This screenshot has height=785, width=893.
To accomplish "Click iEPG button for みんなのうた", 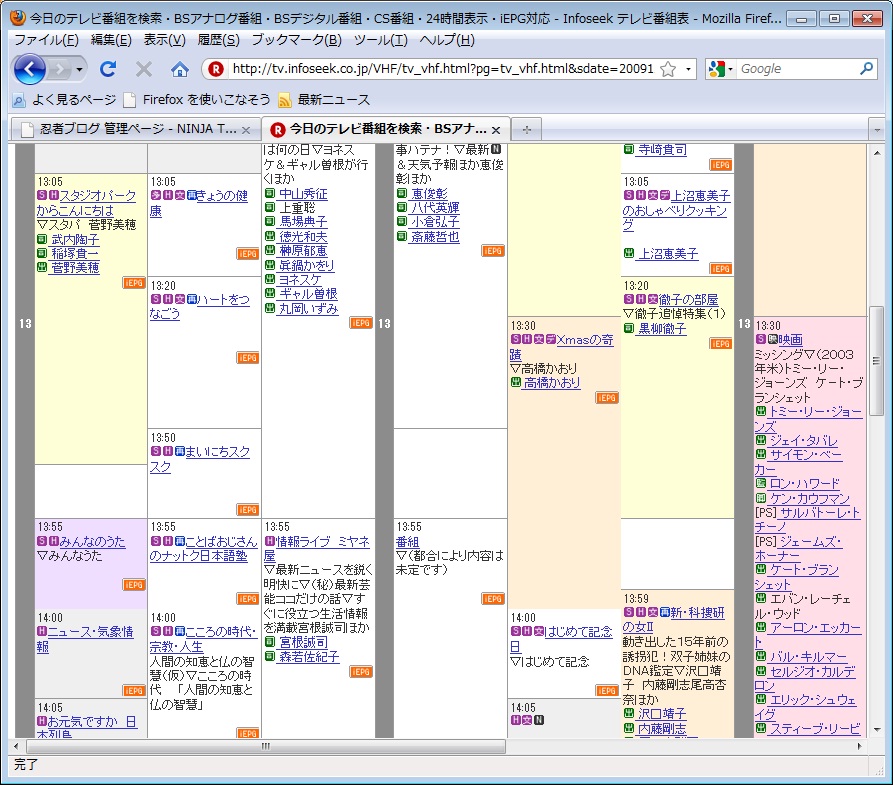I will [134, 584].
